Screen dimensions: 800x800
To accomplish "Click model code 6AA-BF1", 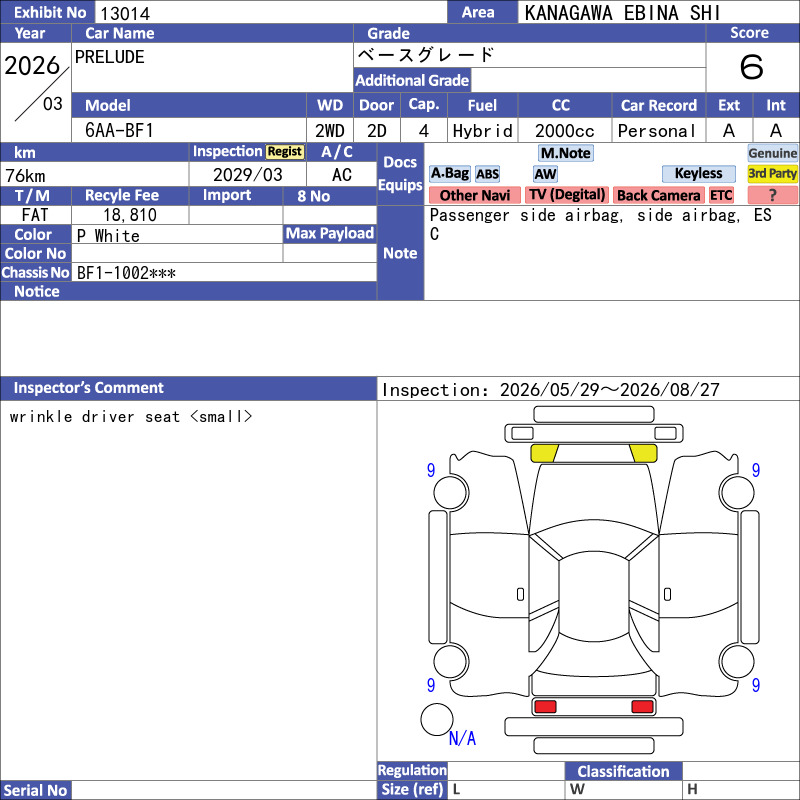I will (119, 131).
